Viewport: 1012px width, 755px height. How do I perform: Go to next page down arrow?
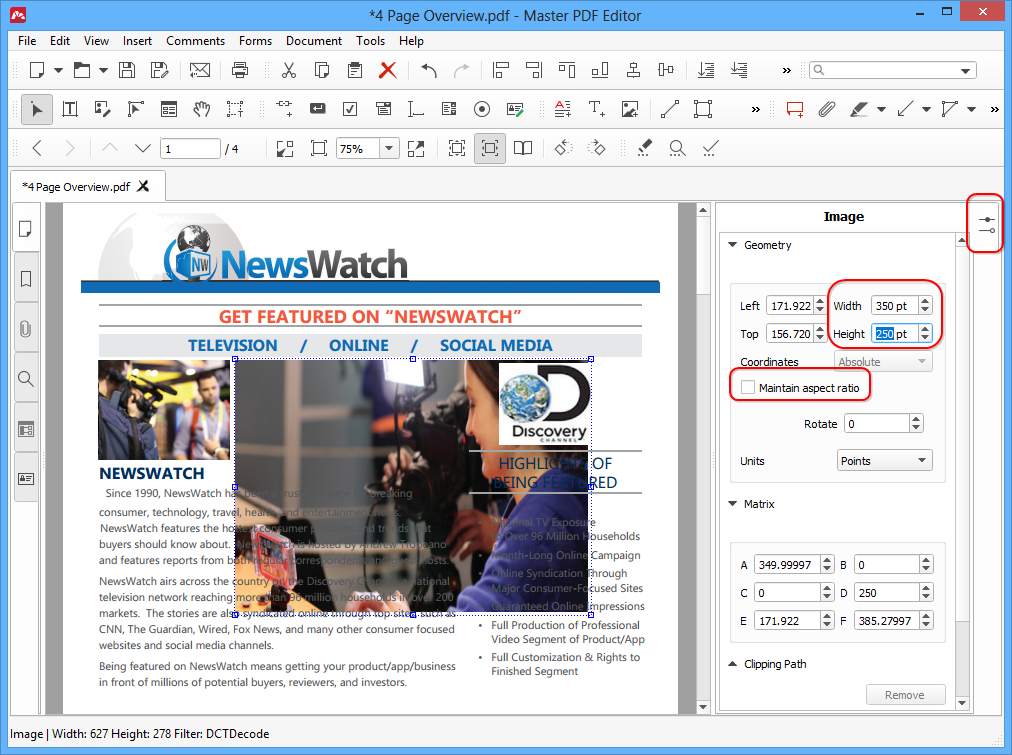(143, 148)
